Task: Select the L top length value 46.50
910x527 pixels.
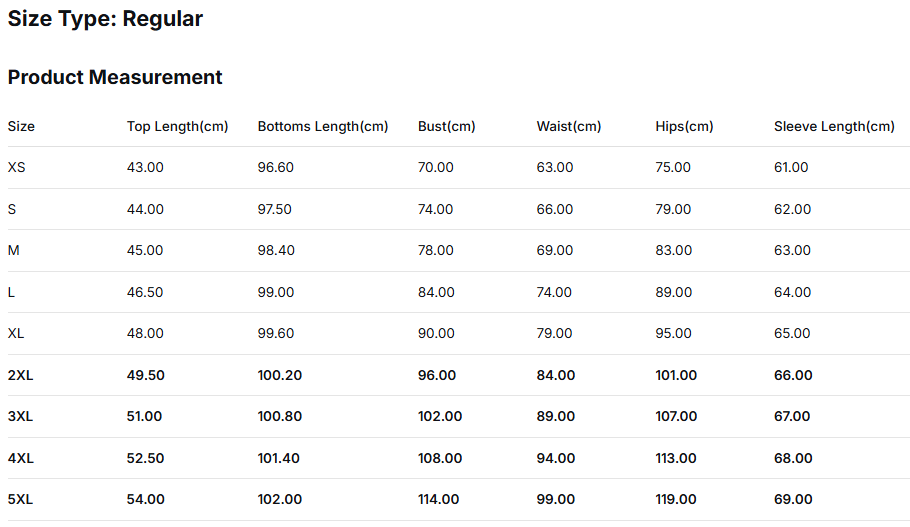Action: click(145, 293)
